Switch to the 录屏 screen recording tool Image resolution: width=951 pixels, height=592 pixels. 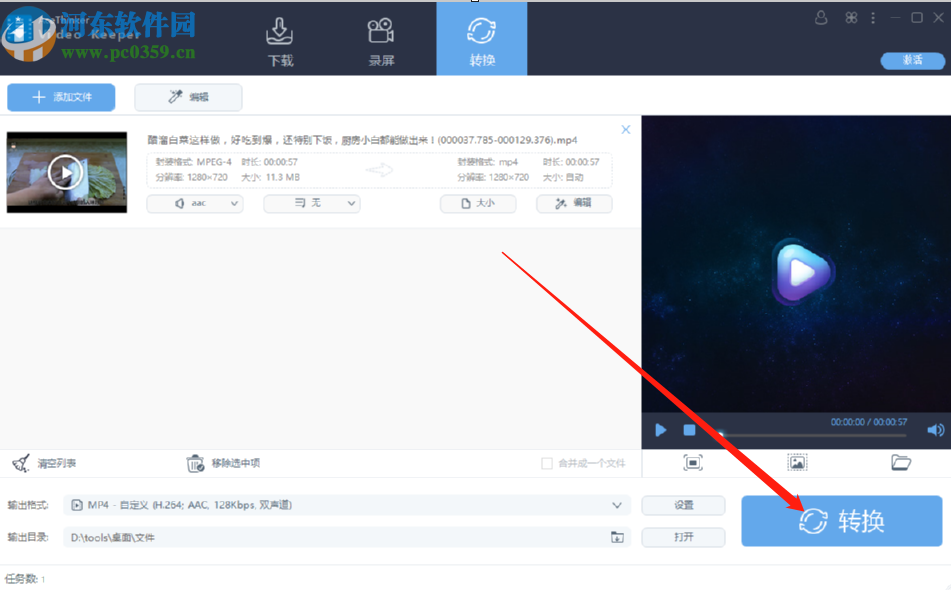[381, 38]
